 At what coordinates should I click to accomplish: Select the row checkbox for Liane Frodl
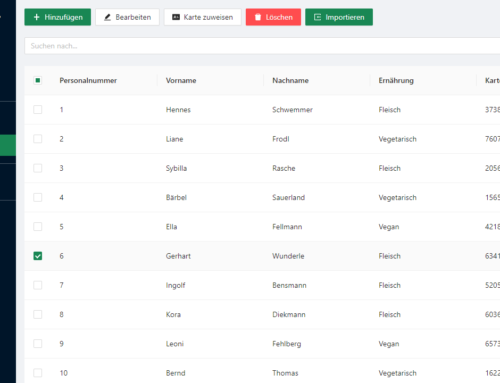click(x=38, y=139)
